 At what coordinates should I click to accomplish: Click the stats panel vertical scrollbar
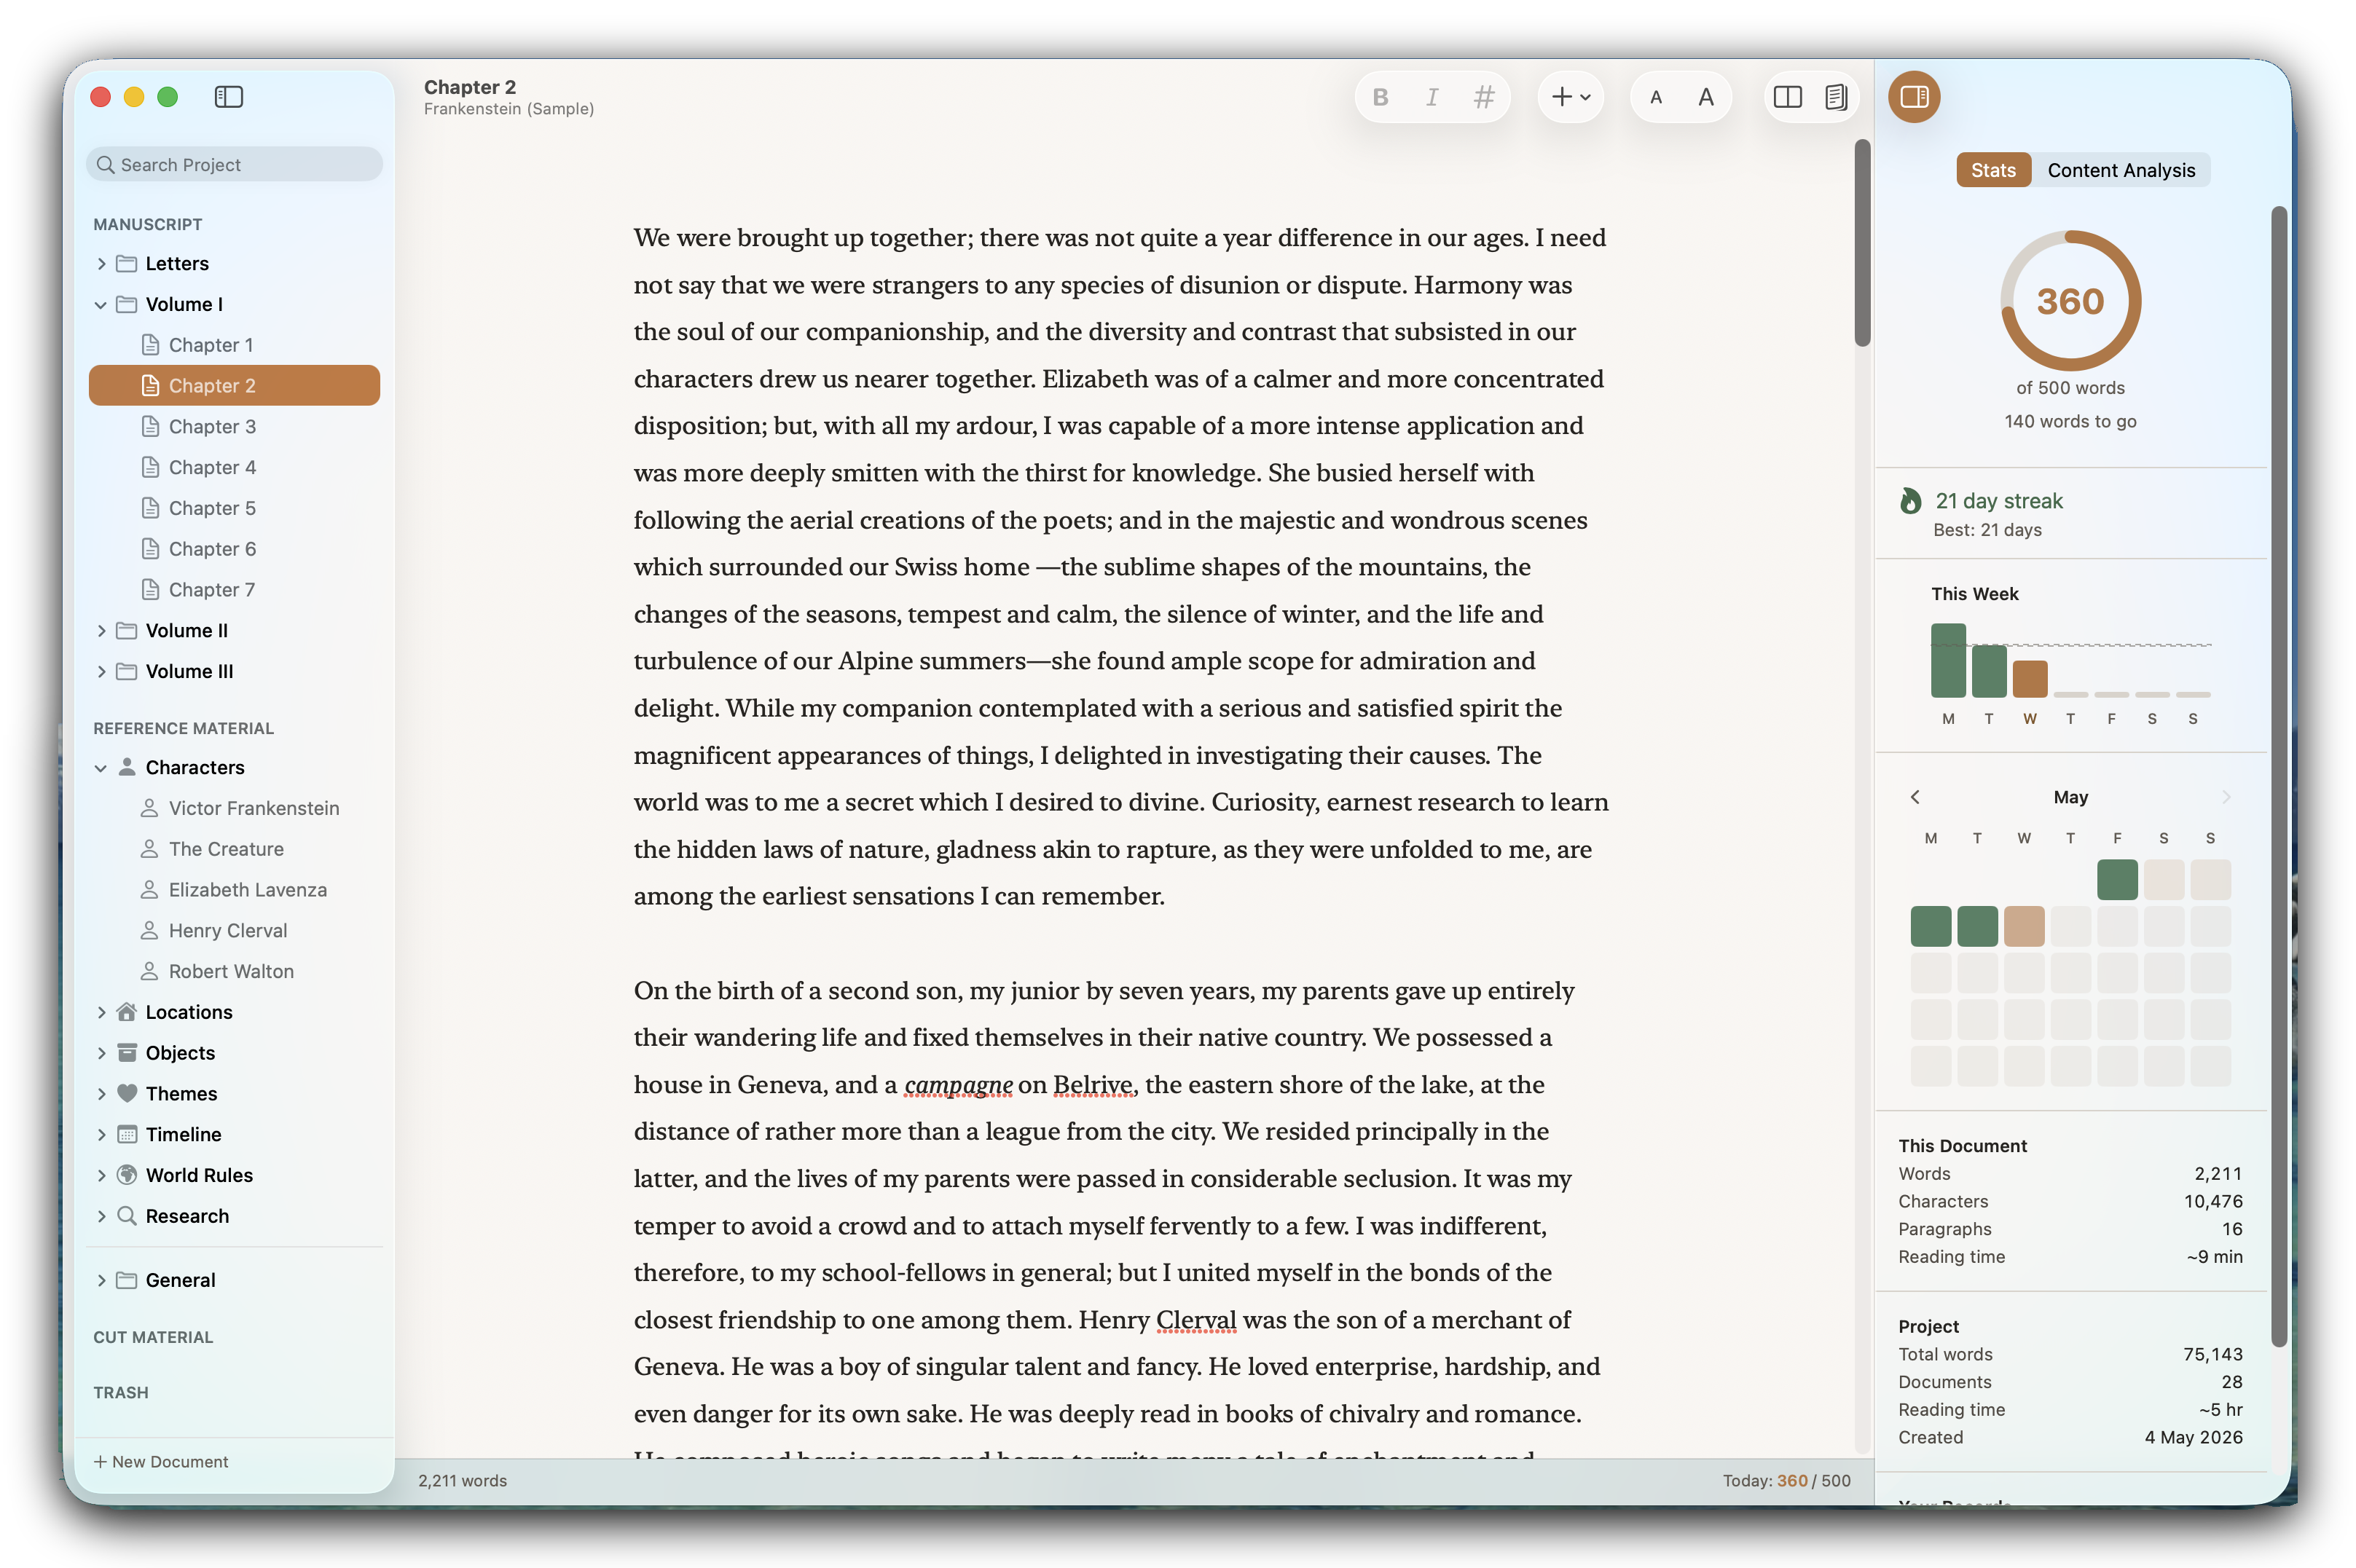(x=2279, y=777)
